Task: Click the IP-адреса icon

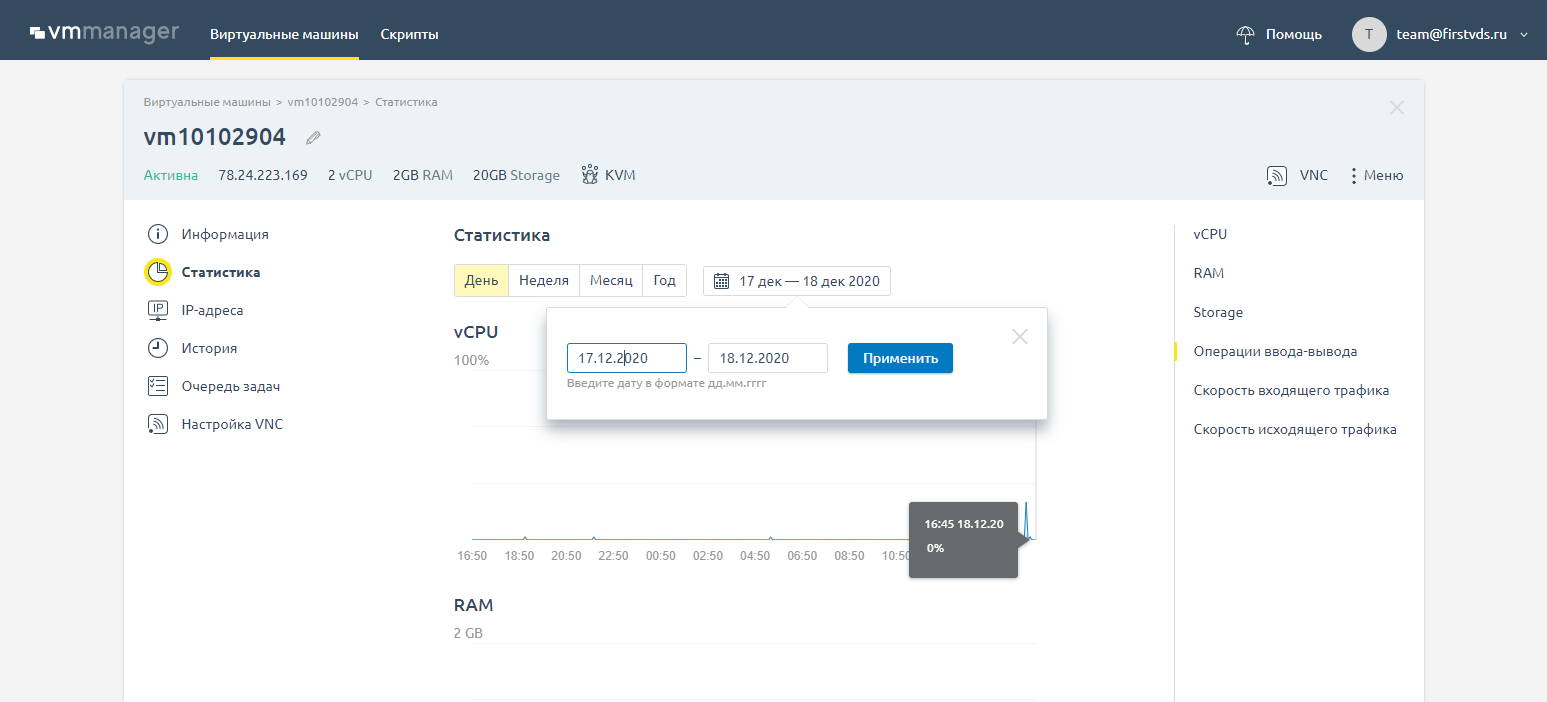Action: (157, 310)
